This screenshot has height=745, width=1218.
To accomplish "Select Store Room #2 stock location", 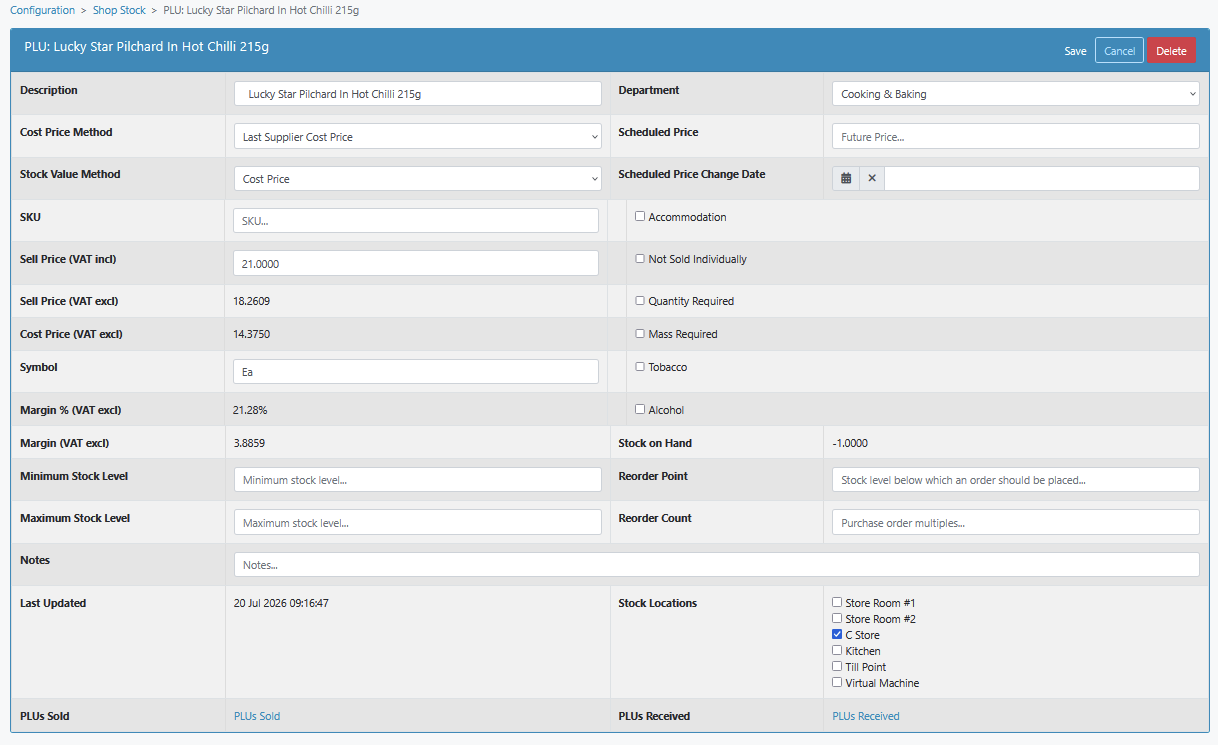I will (837, 618).
